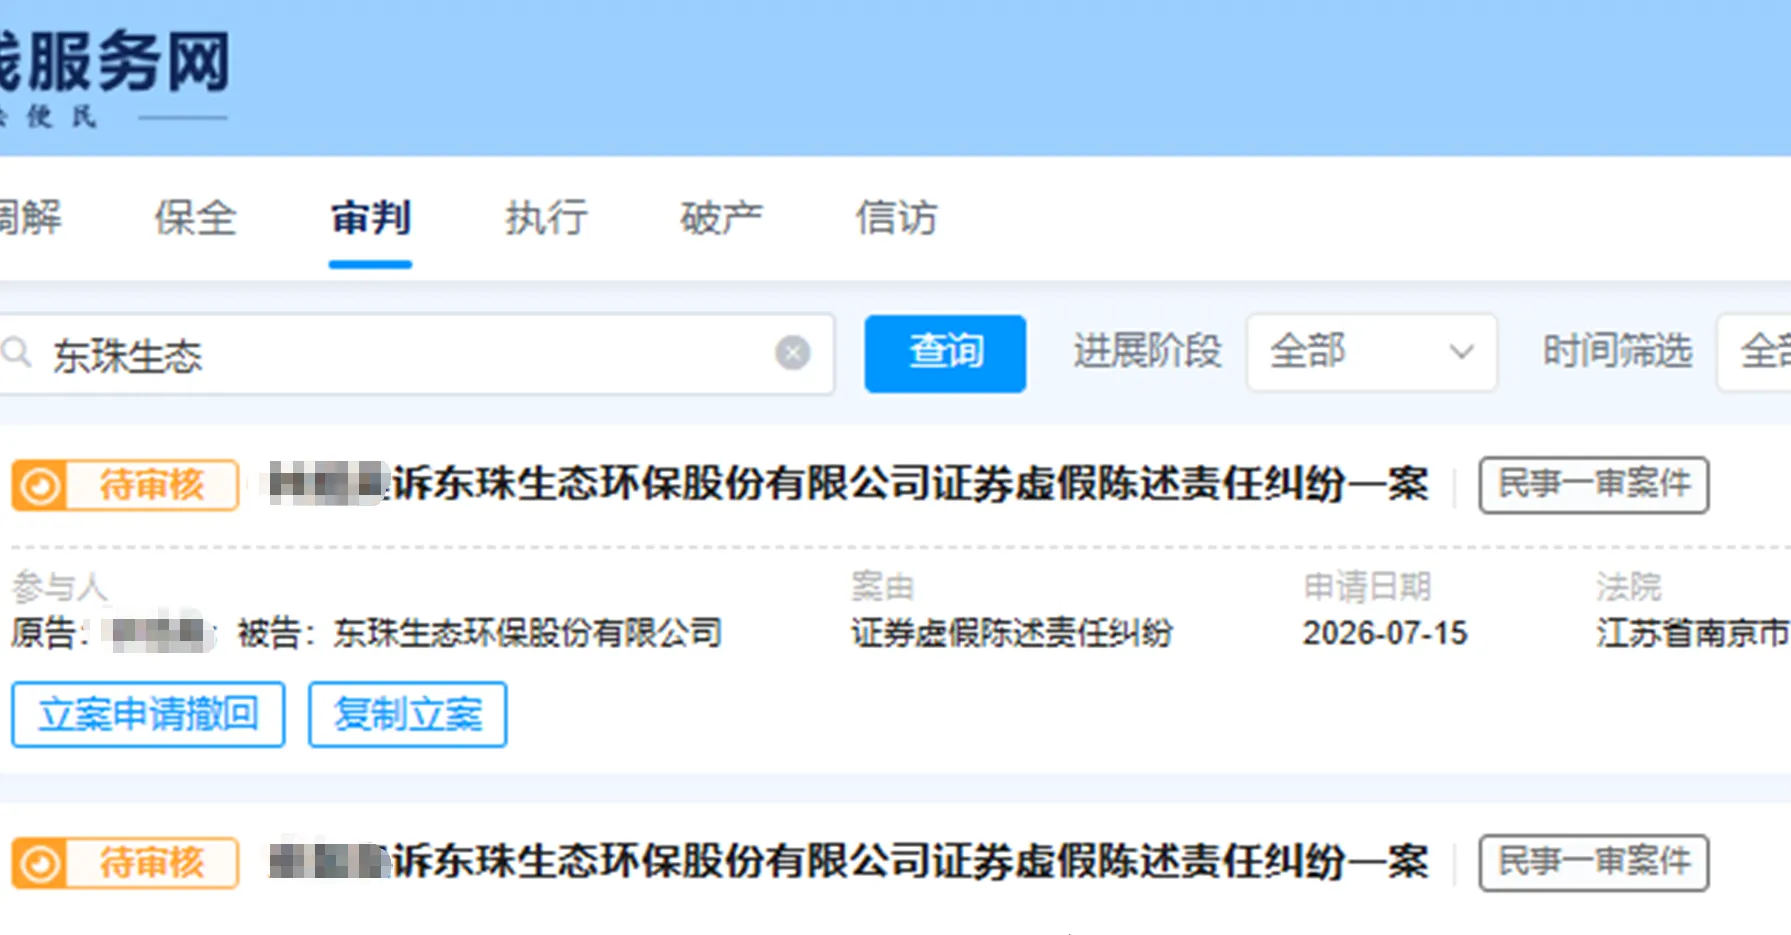Switch to the 破产 tab
The height and width of the screenshot is (935, 1791).
pos(721,218)
